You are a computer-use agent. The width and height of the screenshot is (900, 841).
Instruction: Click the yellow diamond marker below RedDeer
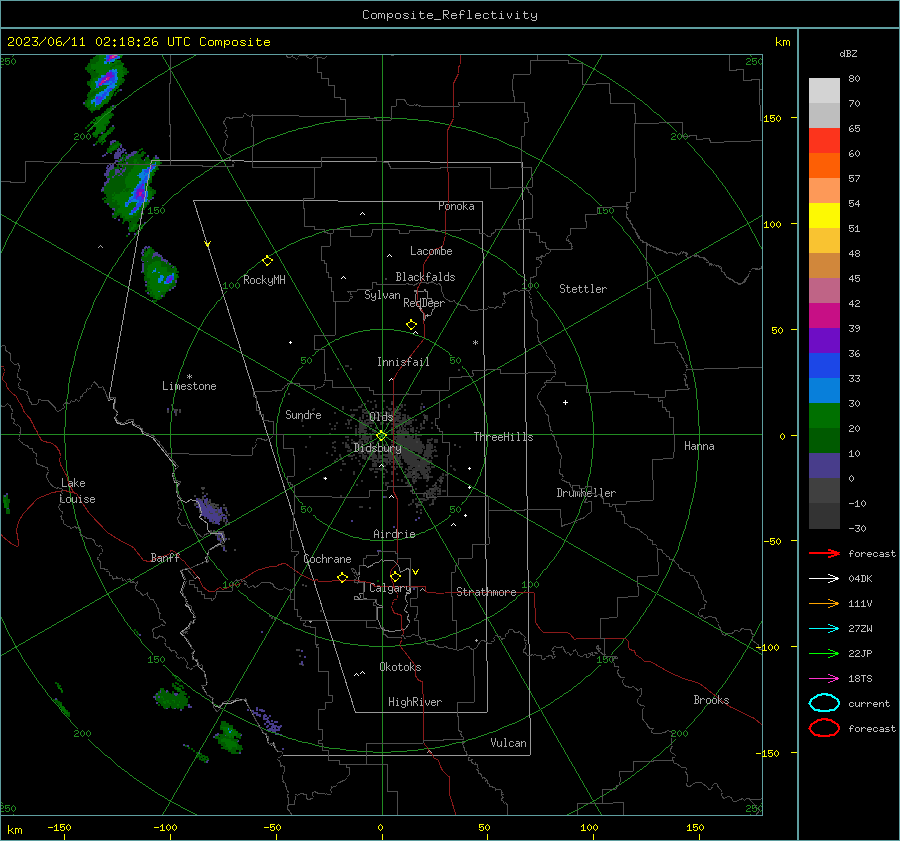[x=412, y=325]
